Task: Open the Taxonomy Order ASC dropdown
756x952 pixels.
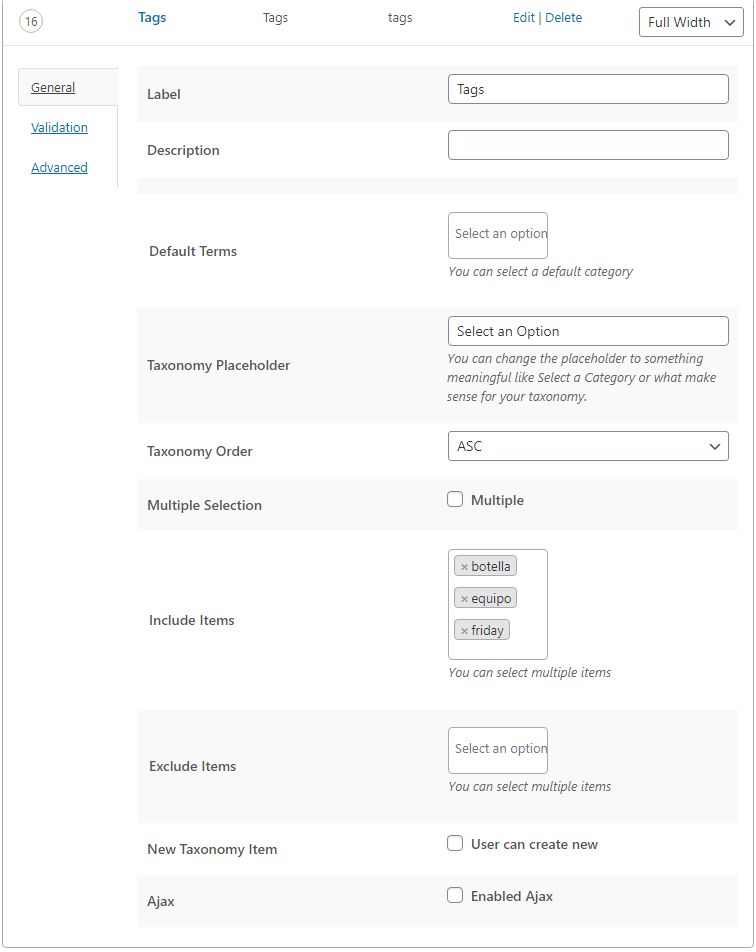Action: (x=588, y=446)
